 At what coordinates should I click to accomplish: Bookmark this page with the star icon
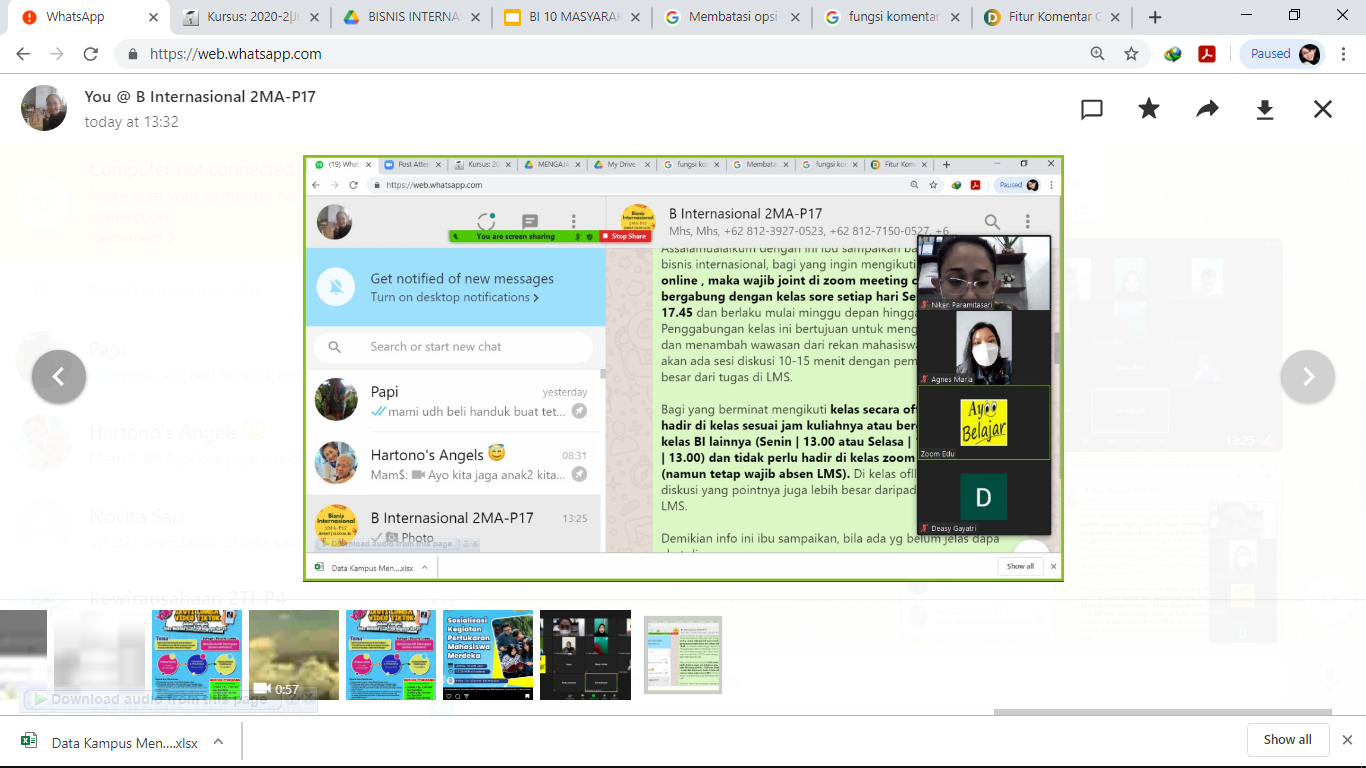click(x=1131, y=54)
